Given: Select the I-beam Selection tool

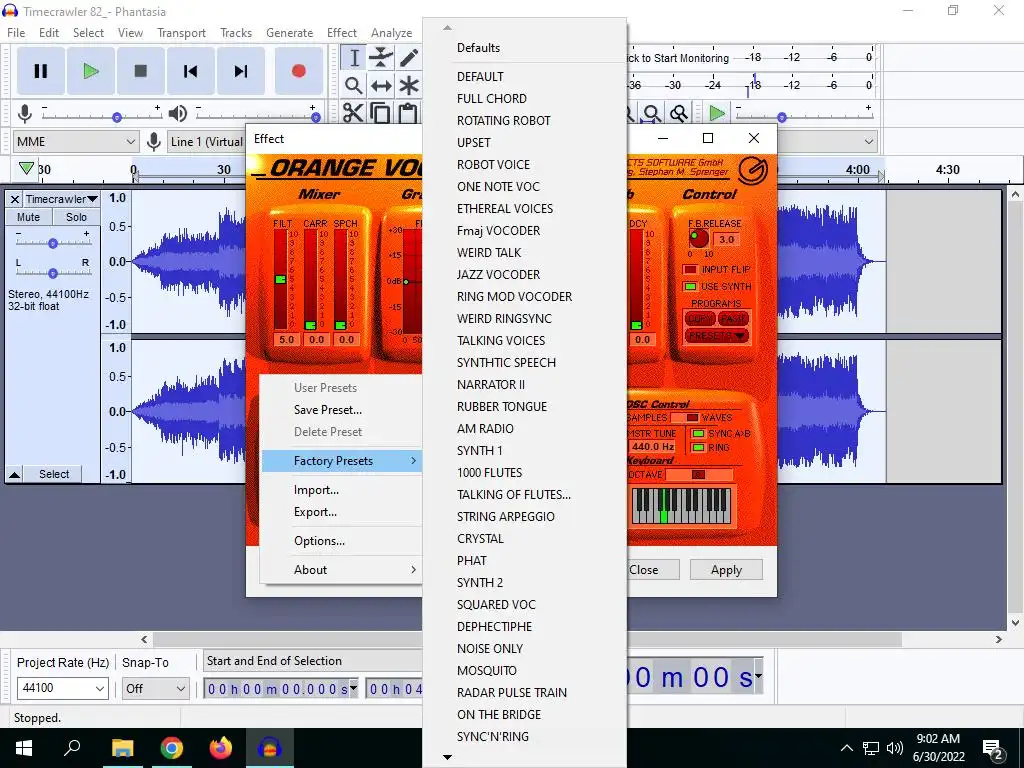Looking at the screenshot, I should tap(353, 57).
